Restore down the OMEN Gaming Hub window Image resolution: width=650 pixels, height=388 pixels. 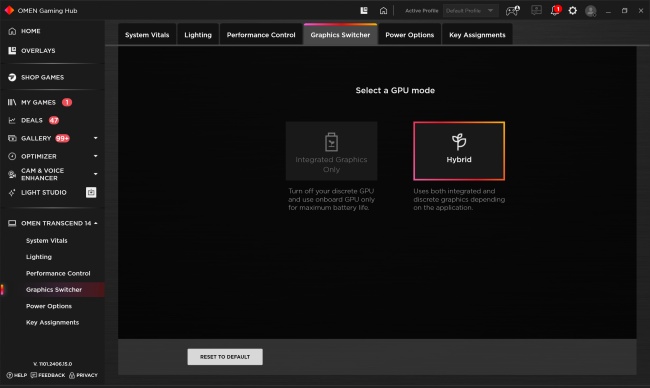(x=624, y=11)
